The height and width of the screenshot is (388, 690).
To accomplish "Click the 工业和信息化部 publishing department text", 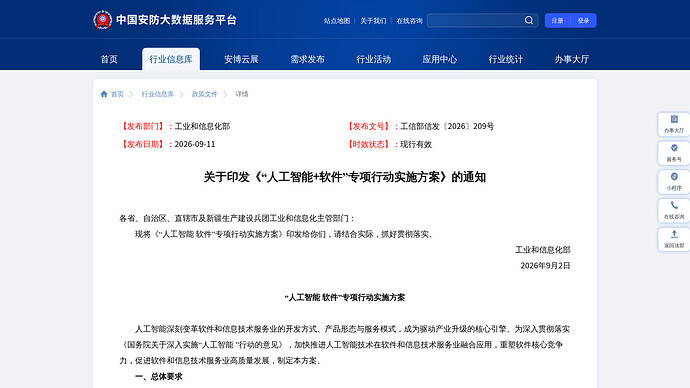I will click(x=202, y=126).
